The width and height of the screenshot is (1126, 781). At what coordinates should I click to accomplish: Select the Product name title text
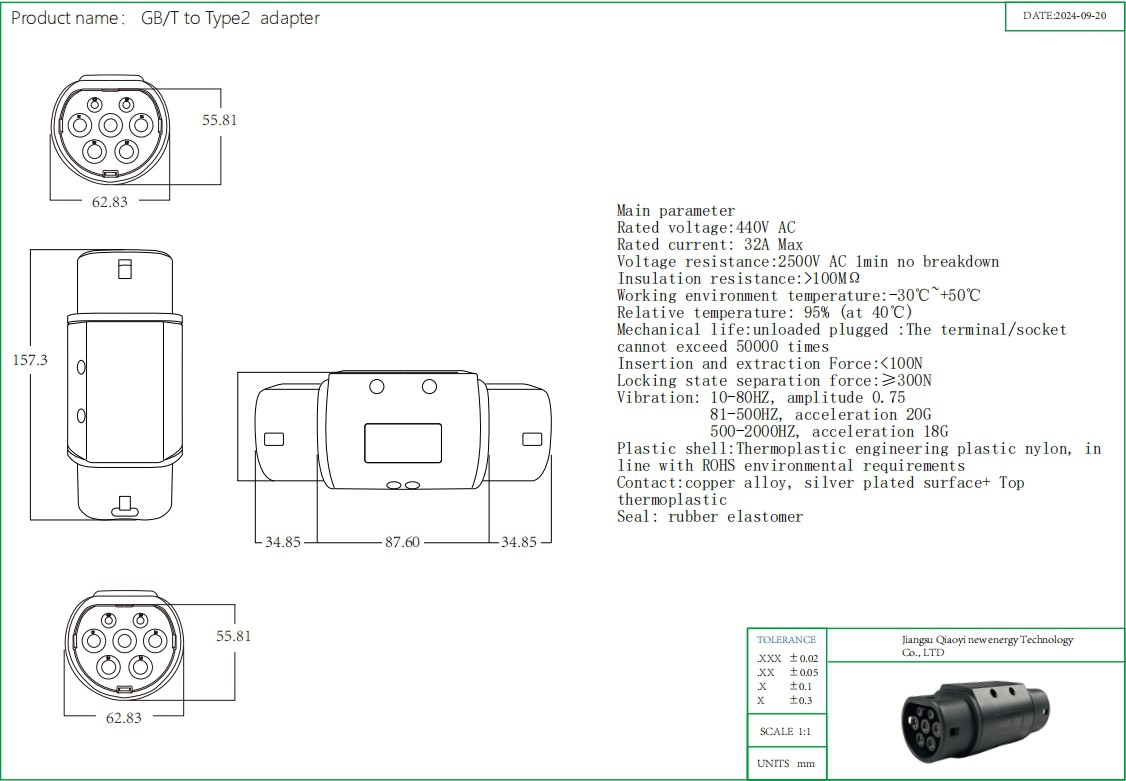[x=165, y=19]
